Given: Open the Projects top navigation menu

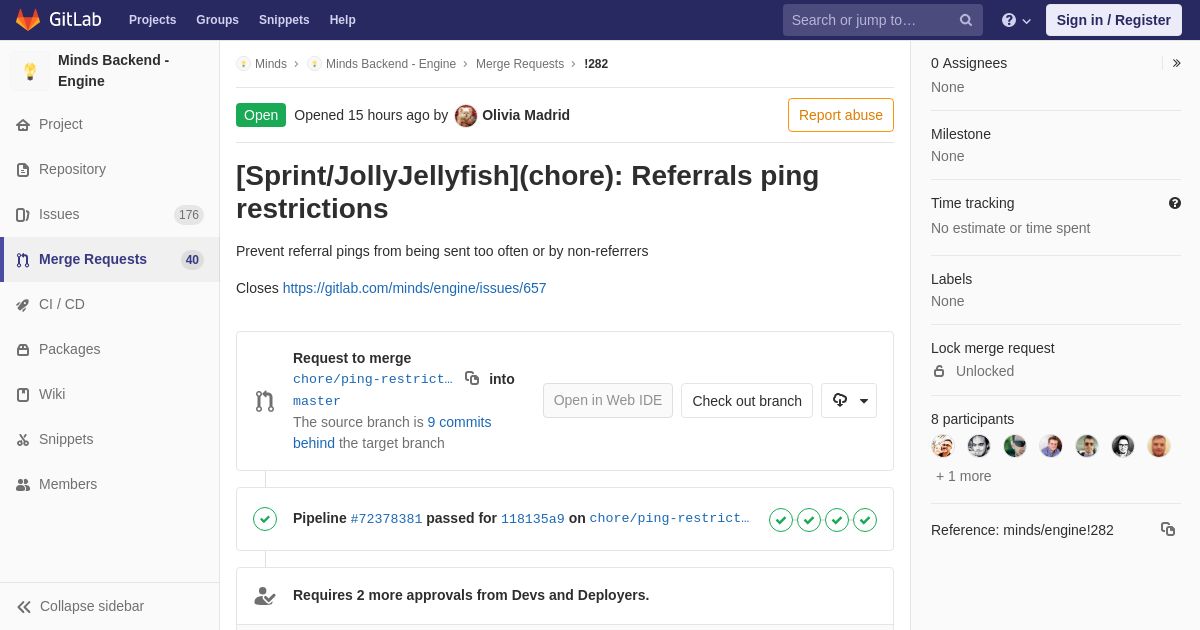Looking at the screenshot, I should [152, 20].
